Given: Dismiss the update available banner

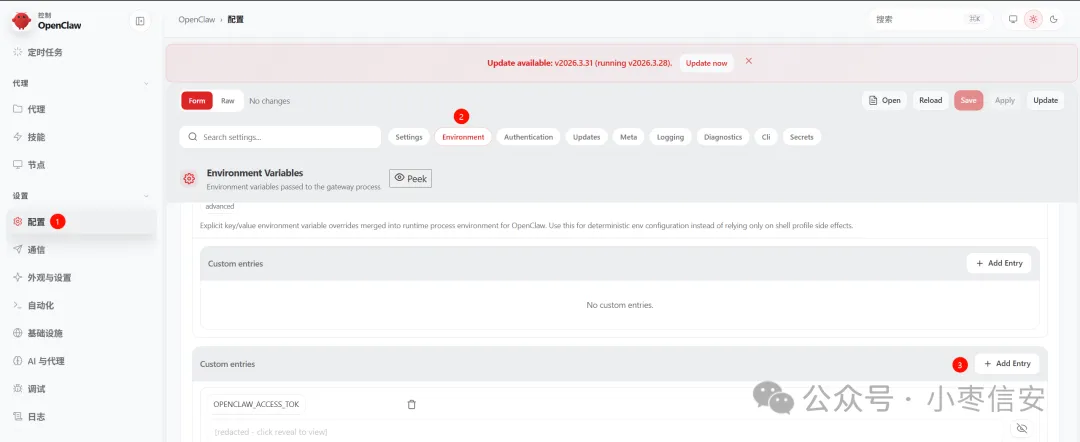Looking at the screenshot, I should point(749,61).
